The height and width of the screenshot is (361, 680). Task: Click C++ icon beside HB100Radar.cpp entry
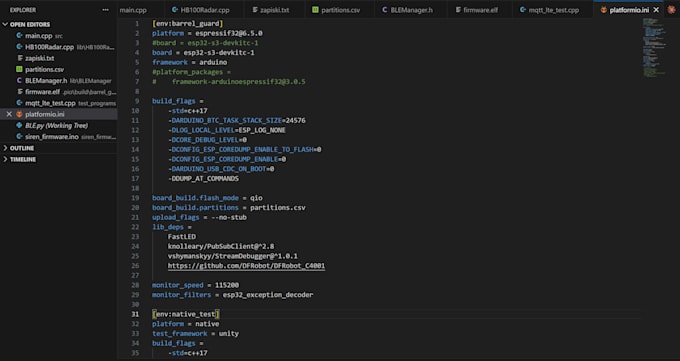tap(19, 47)
